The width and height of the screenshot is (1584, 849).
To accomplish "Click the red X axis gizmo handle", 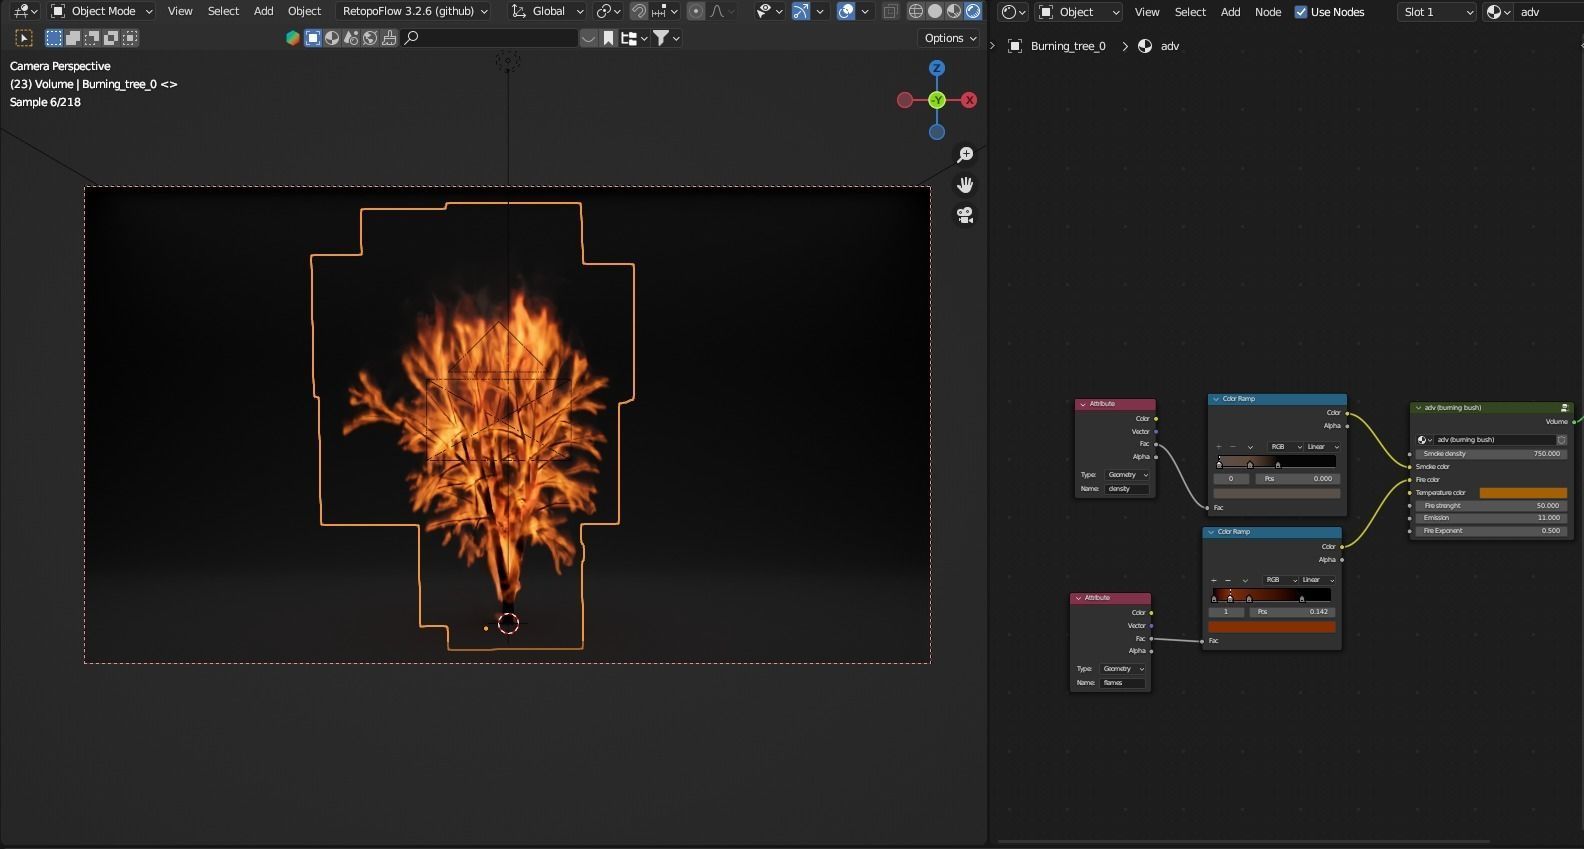I will [x=969, y=100].
